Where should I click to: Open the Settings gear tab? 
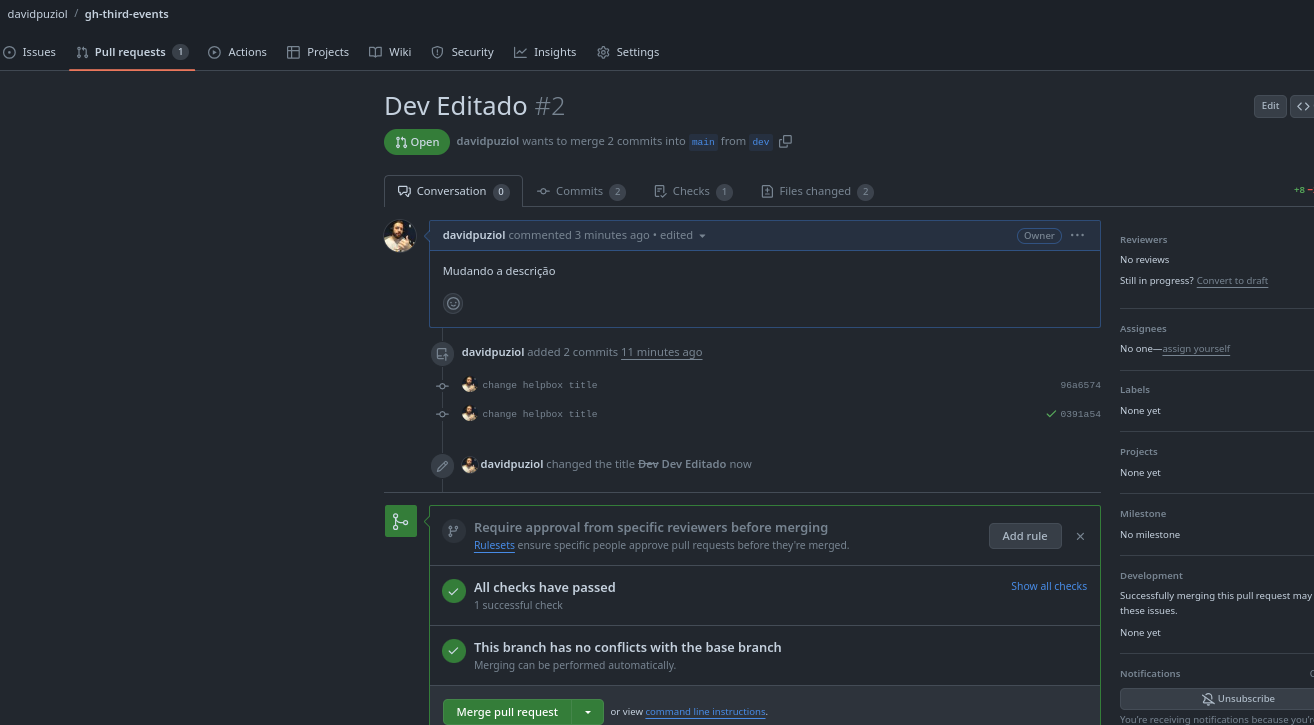click(628, 52)
